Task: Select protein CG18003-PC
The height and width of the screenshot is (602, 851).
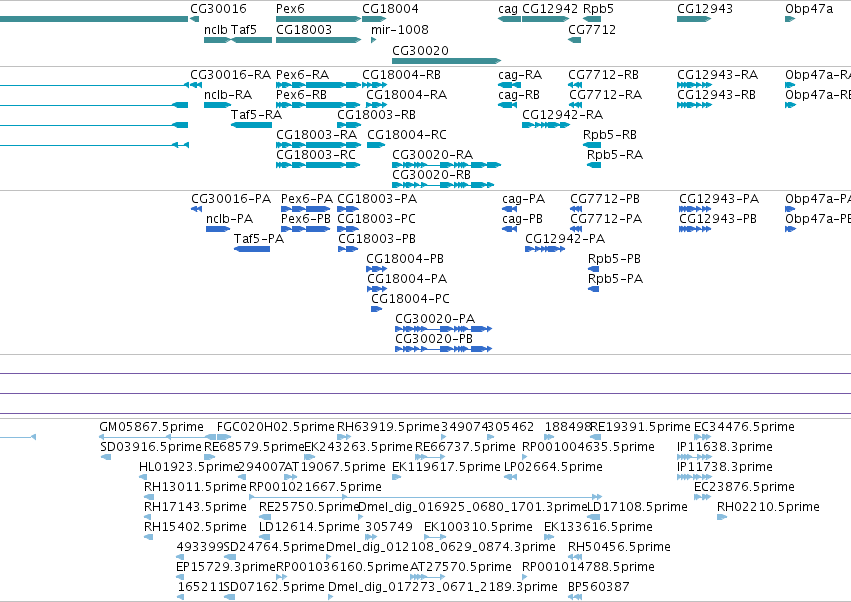Action: tap(377, 219)
